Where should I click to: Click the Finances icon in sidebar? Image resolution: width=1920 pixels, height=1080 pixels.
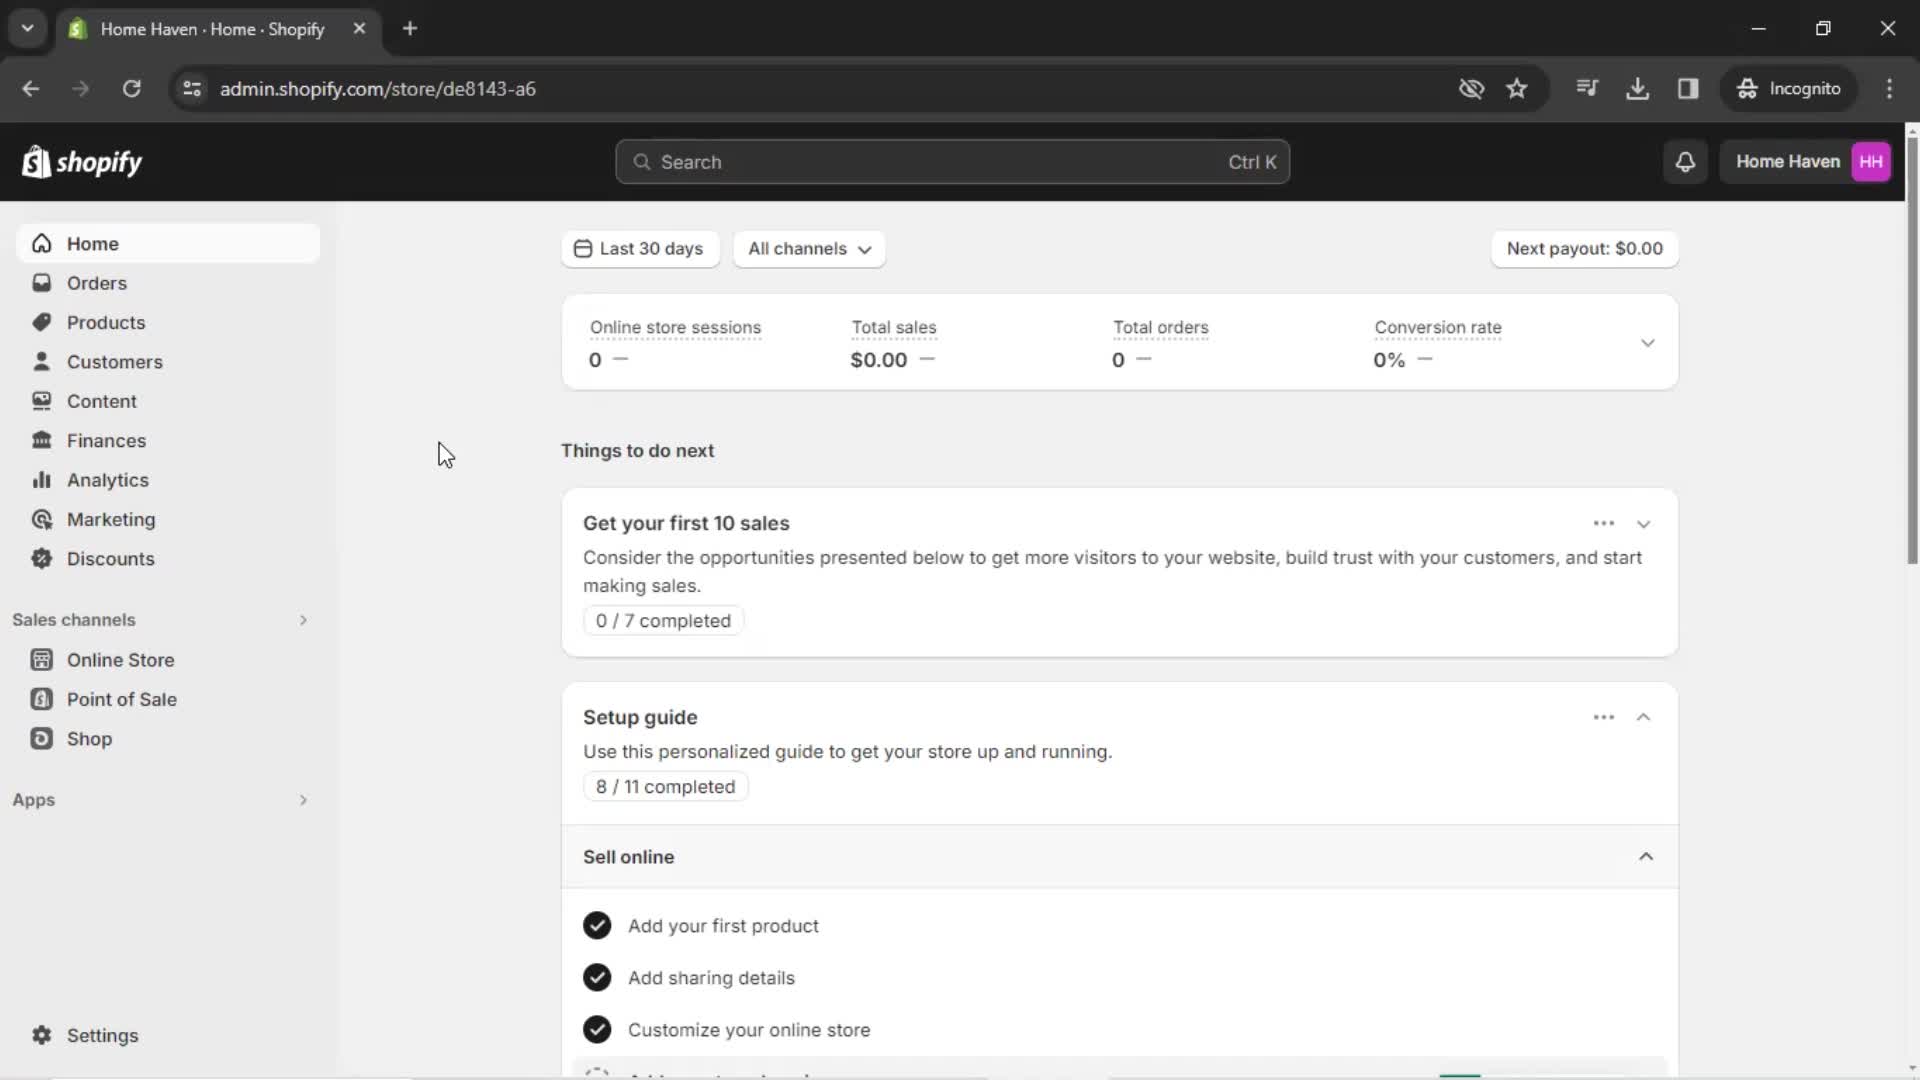coord(41,439)
